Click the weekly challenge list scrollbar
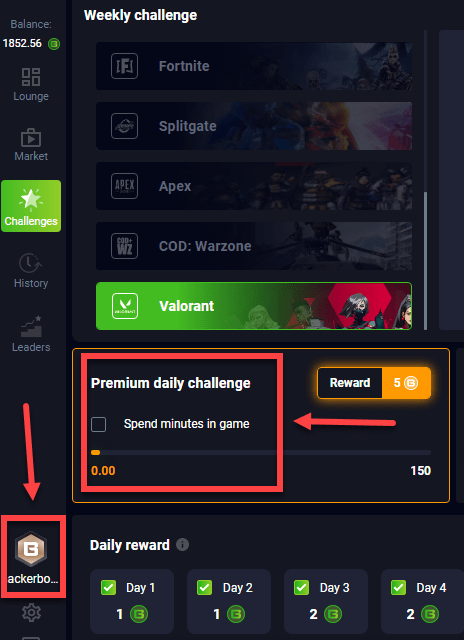This screenshot has width=464, height=640. pos(424,261)
